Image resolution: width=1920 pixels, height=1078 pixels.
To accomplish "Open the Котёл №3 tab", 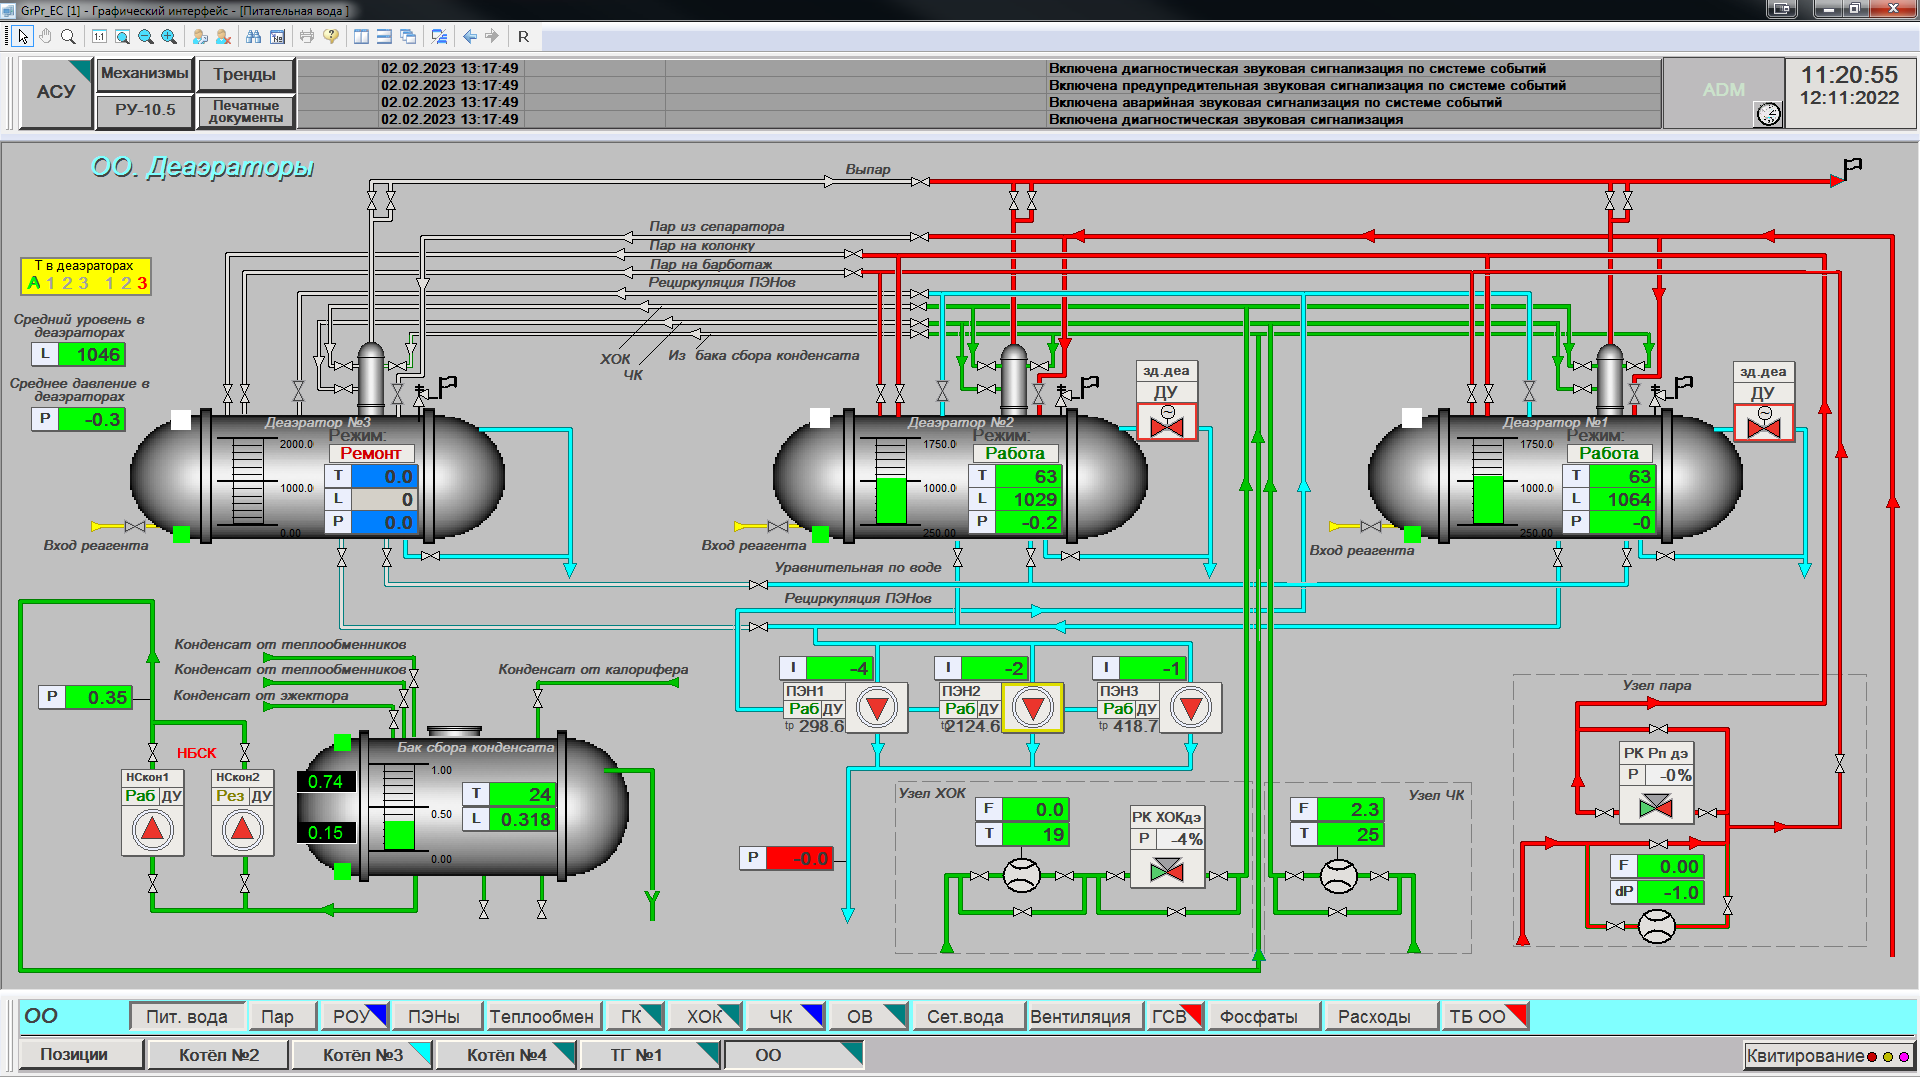I will 363,1055.
